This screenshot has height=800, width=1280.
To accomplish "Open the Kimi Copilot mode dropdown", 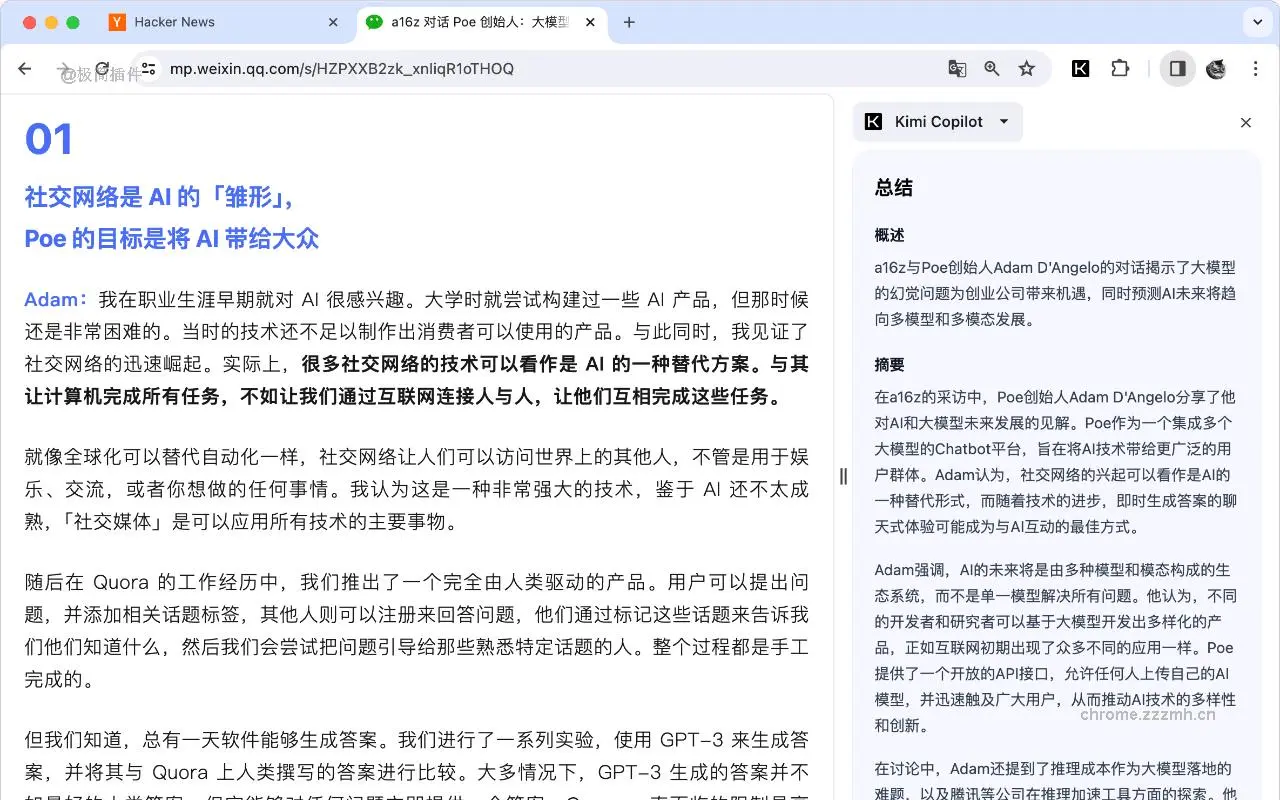I will 1003,121.
